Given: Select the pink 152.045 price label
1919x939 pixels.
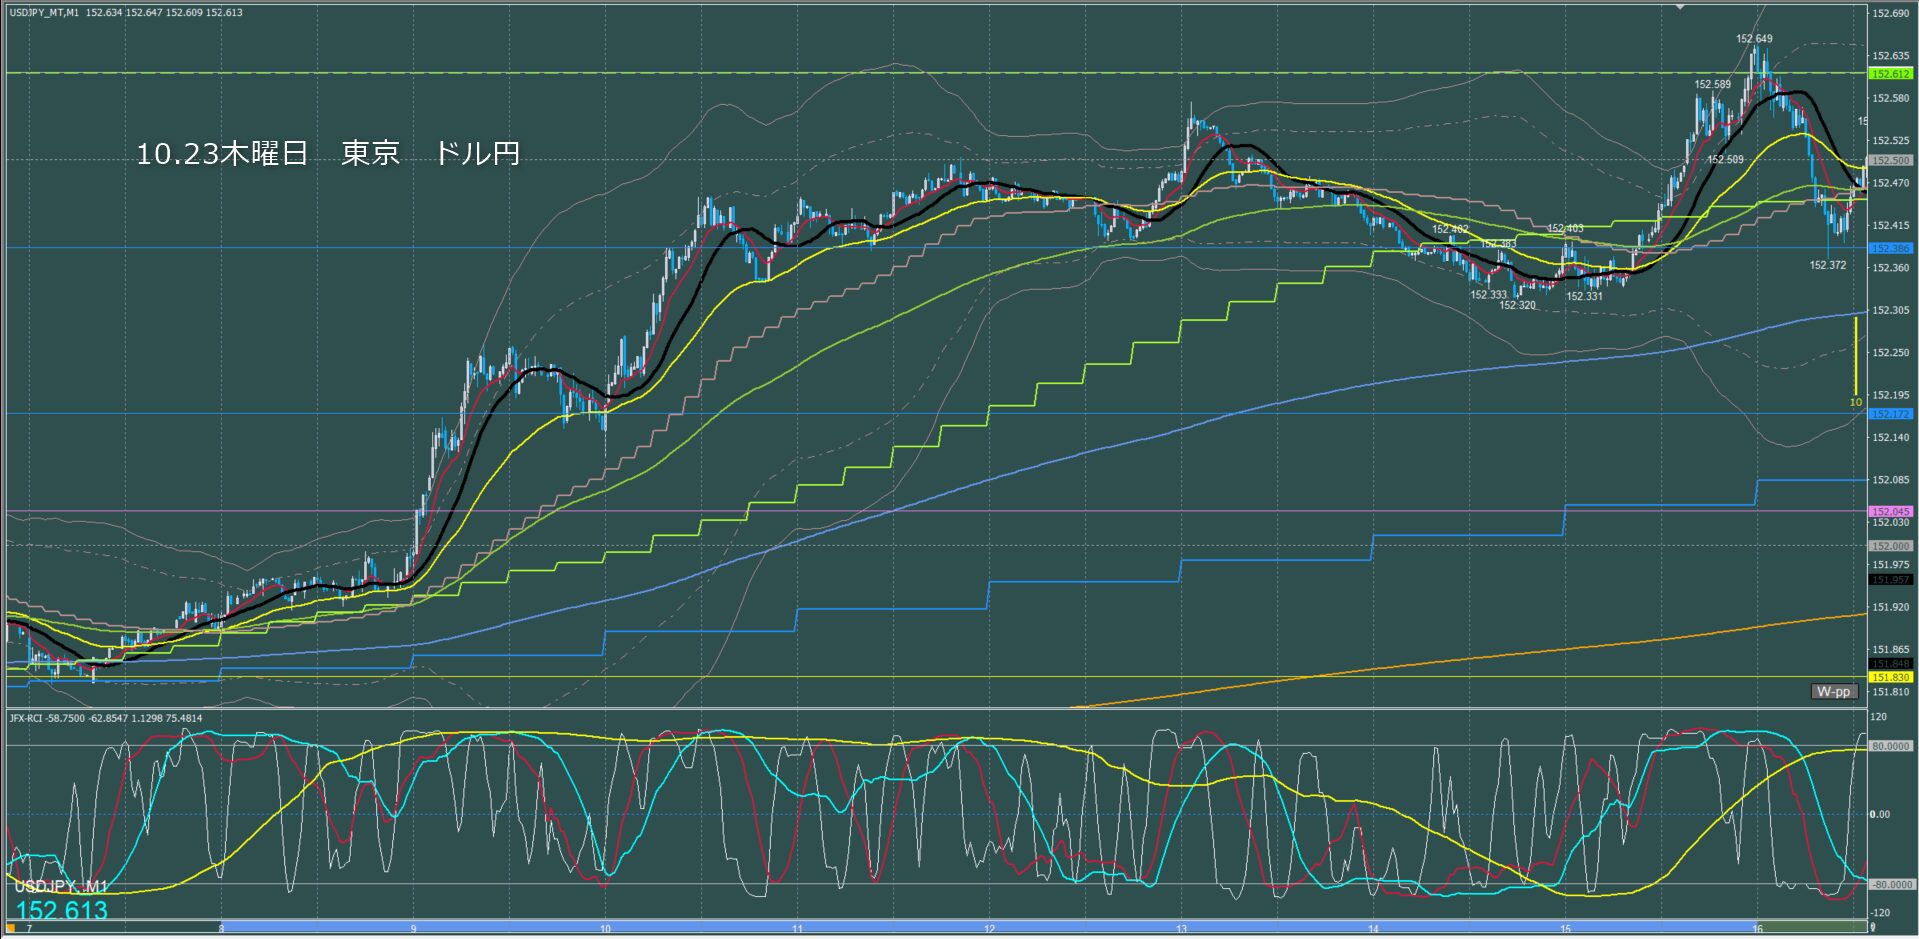Looking at the screenshot, I should tap(1890, 512).
